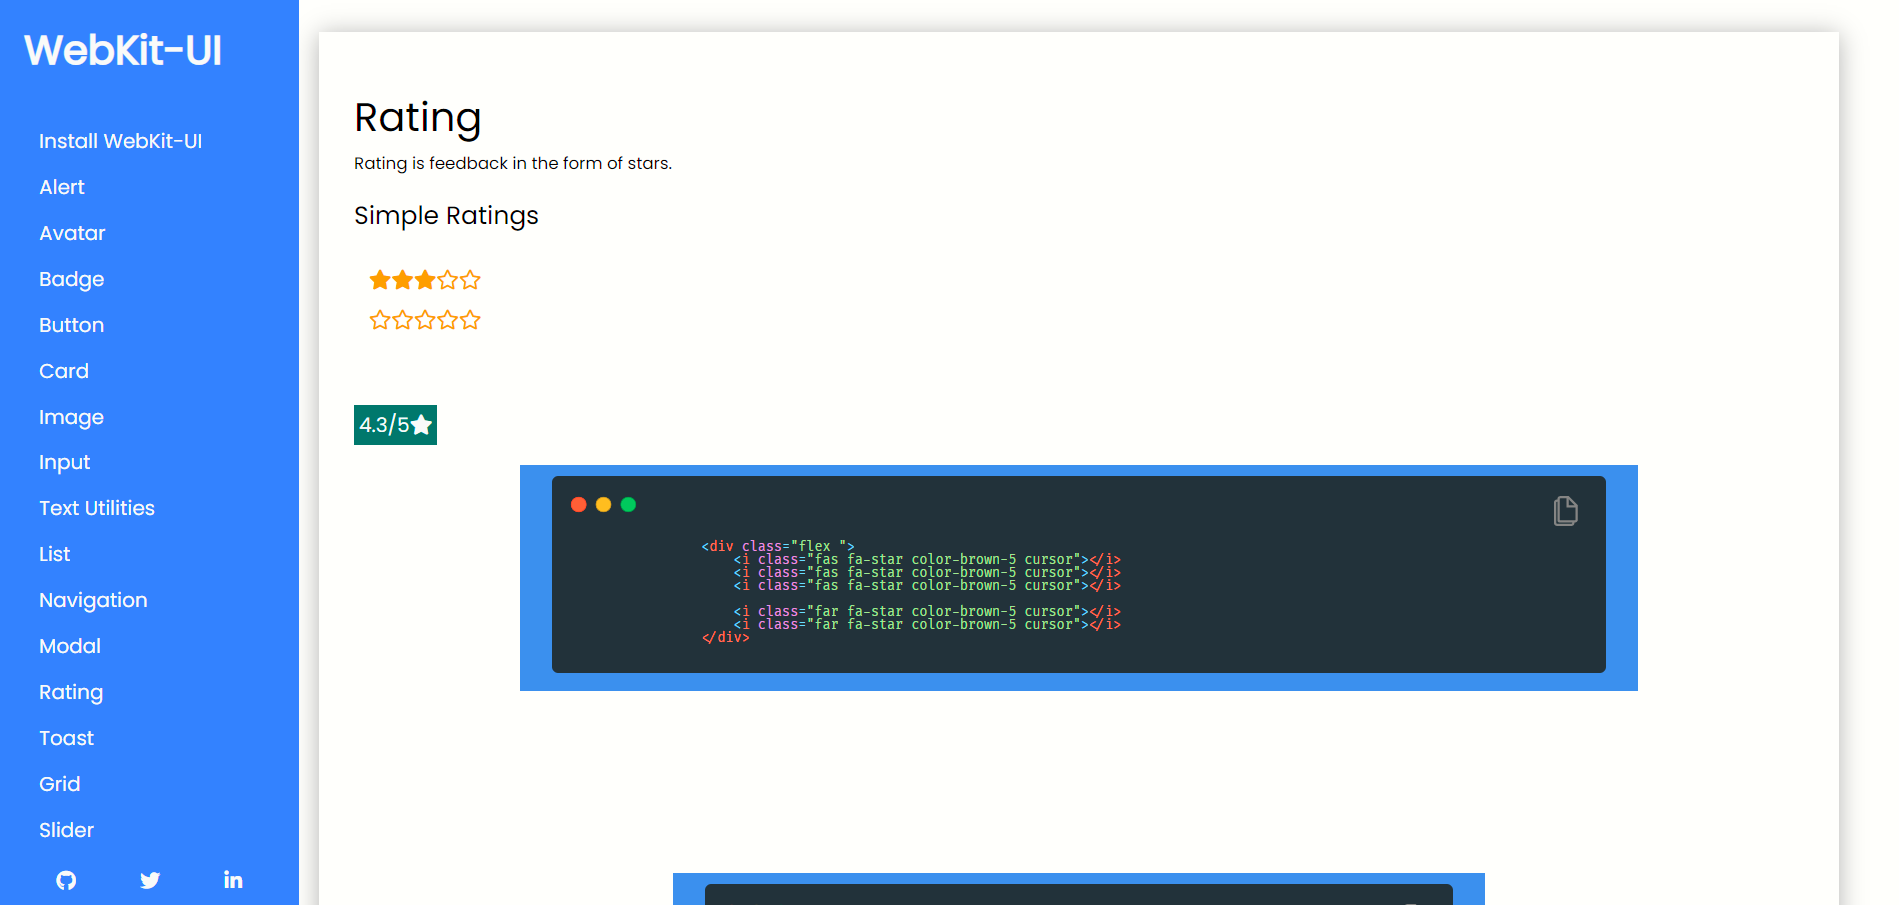Click the star icon inside the 4.3/5 badge

(421, 424)
